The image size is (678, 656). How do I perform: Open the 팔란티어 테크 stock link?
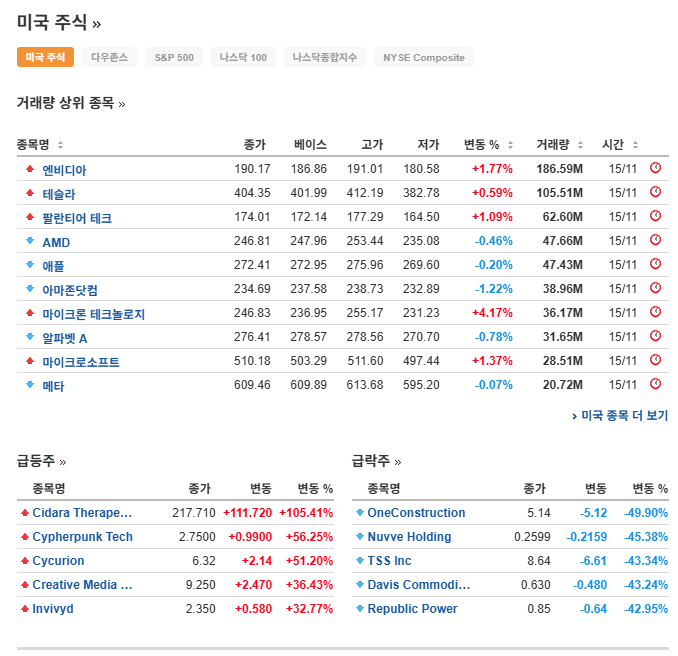77,218
